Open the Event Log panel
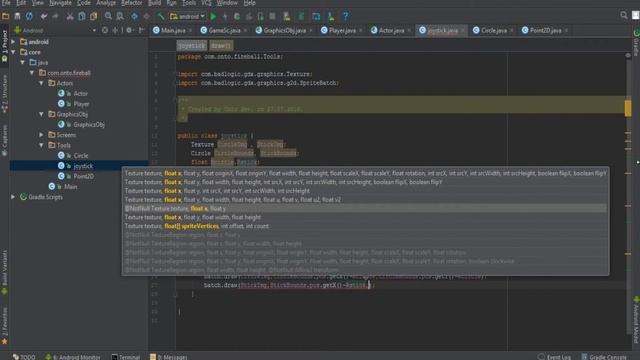 [554, 357]
